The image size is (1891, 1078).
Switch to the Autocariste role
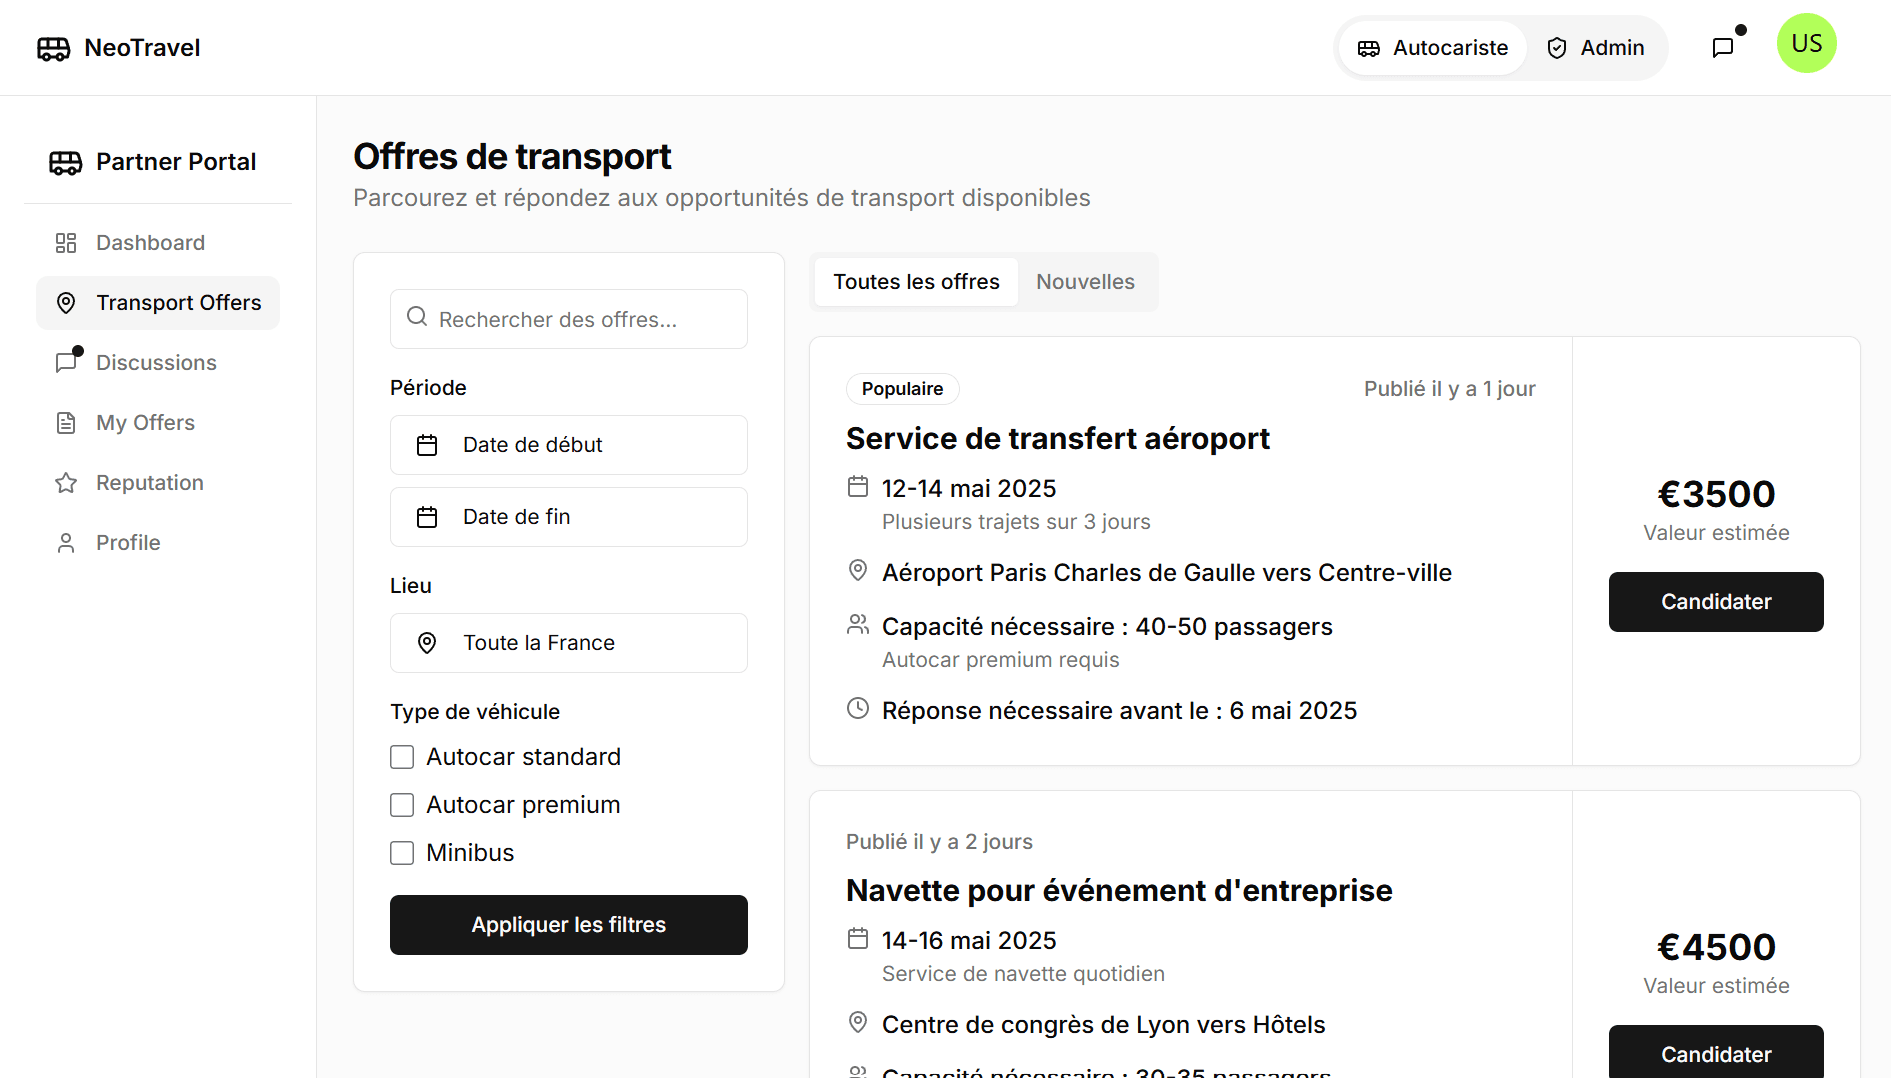point(1432,48)
